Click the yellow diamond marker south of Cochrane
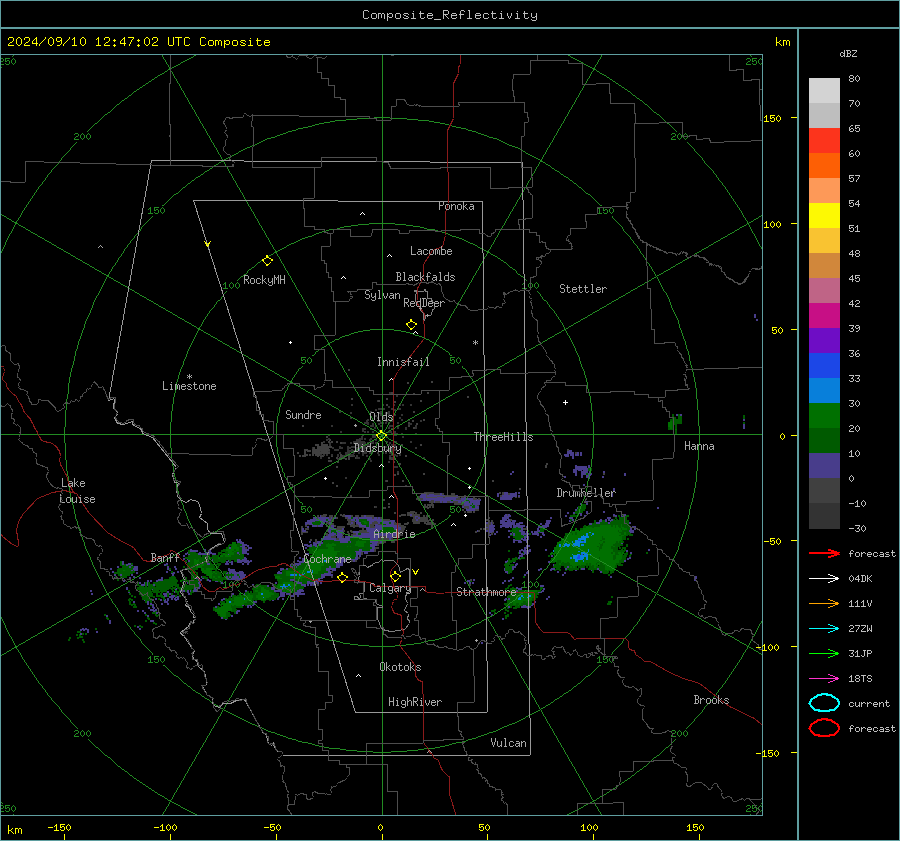The height and width of the screenshot is (841, 900). [343, 577]
